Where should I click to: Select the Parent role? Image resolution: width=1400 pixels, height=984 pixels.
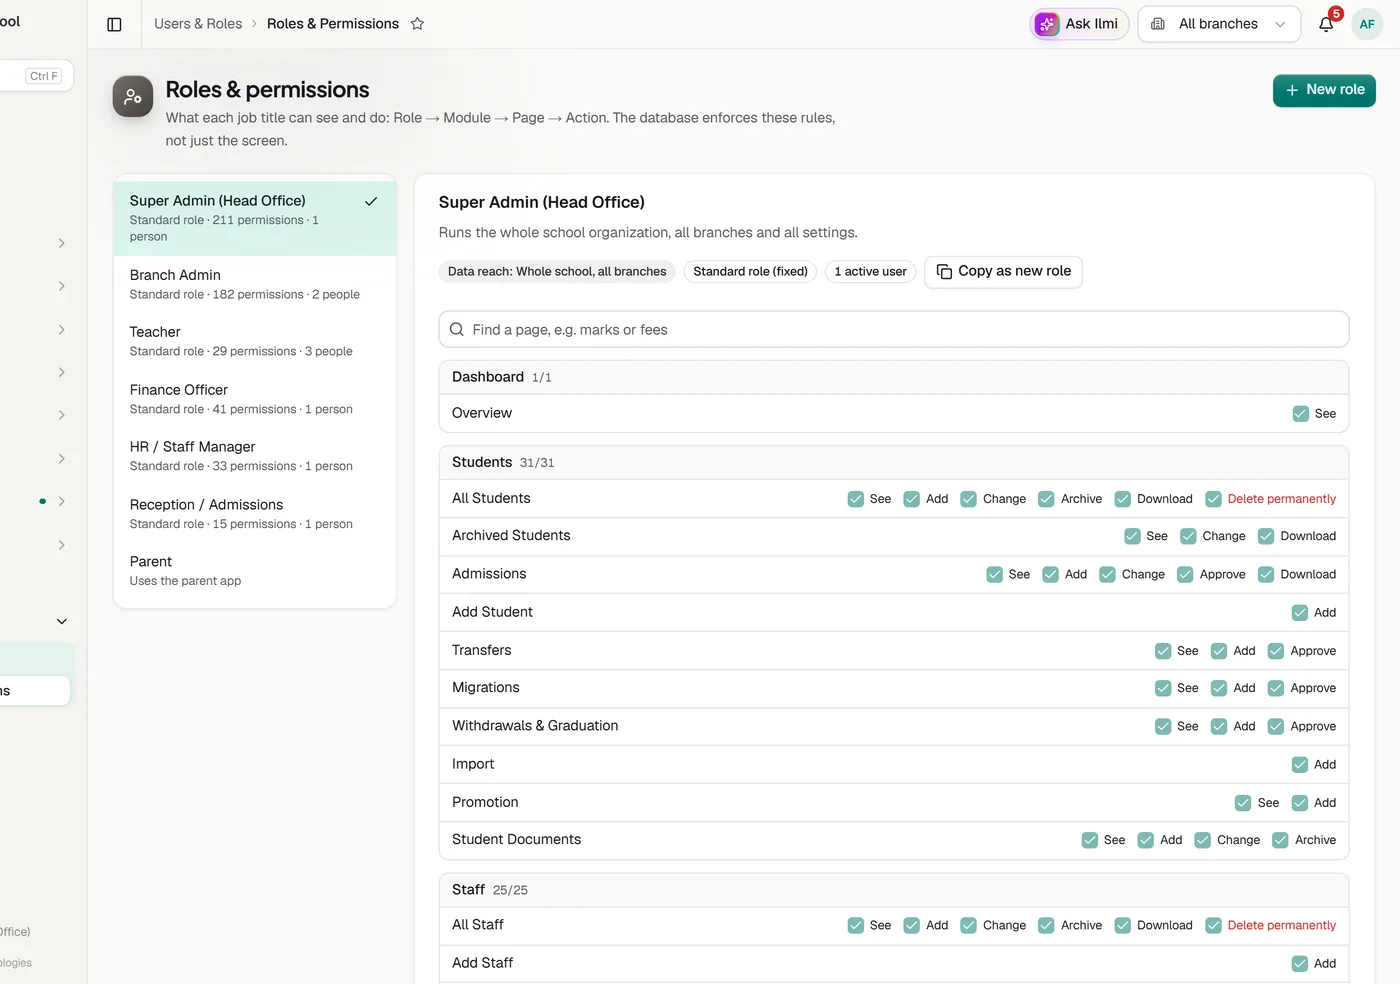point(255,571)
